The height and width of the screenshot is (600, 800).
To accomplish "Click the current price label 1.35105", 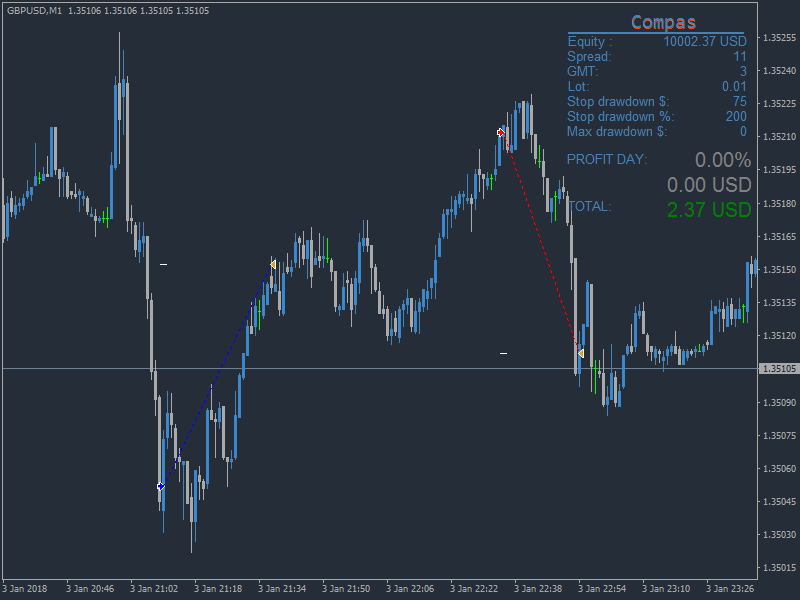I will pyautogui.click(x=779, y=368).
